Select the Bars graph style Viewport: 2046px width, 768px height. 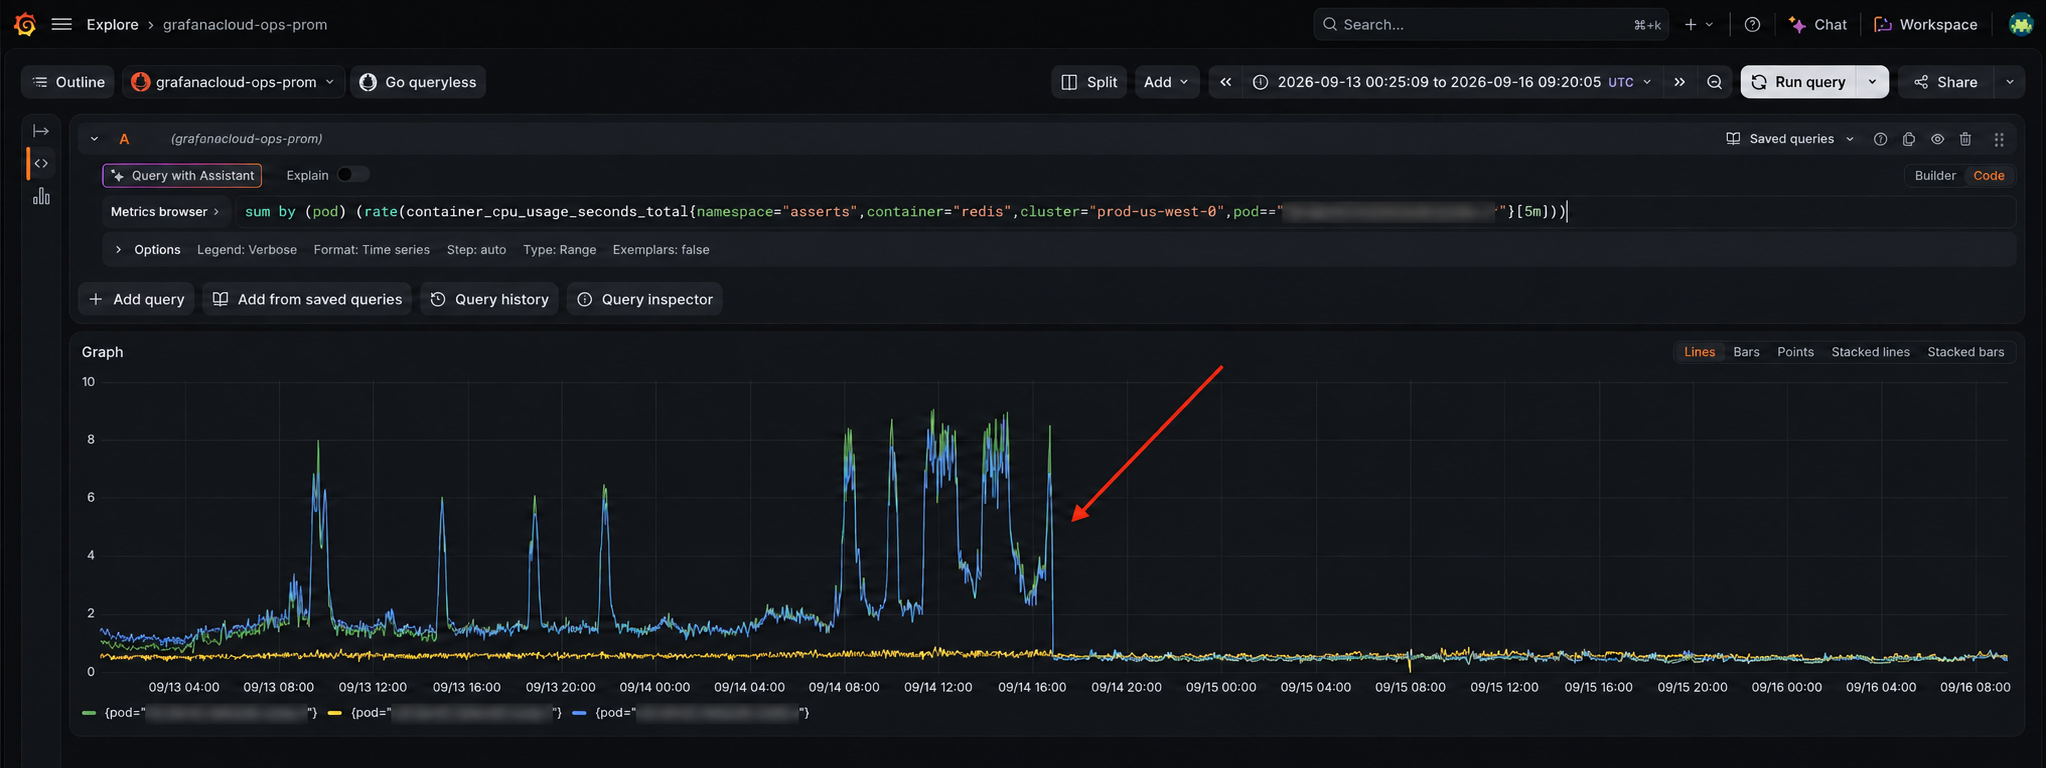pyautogui.click(x=1746, y=352)
